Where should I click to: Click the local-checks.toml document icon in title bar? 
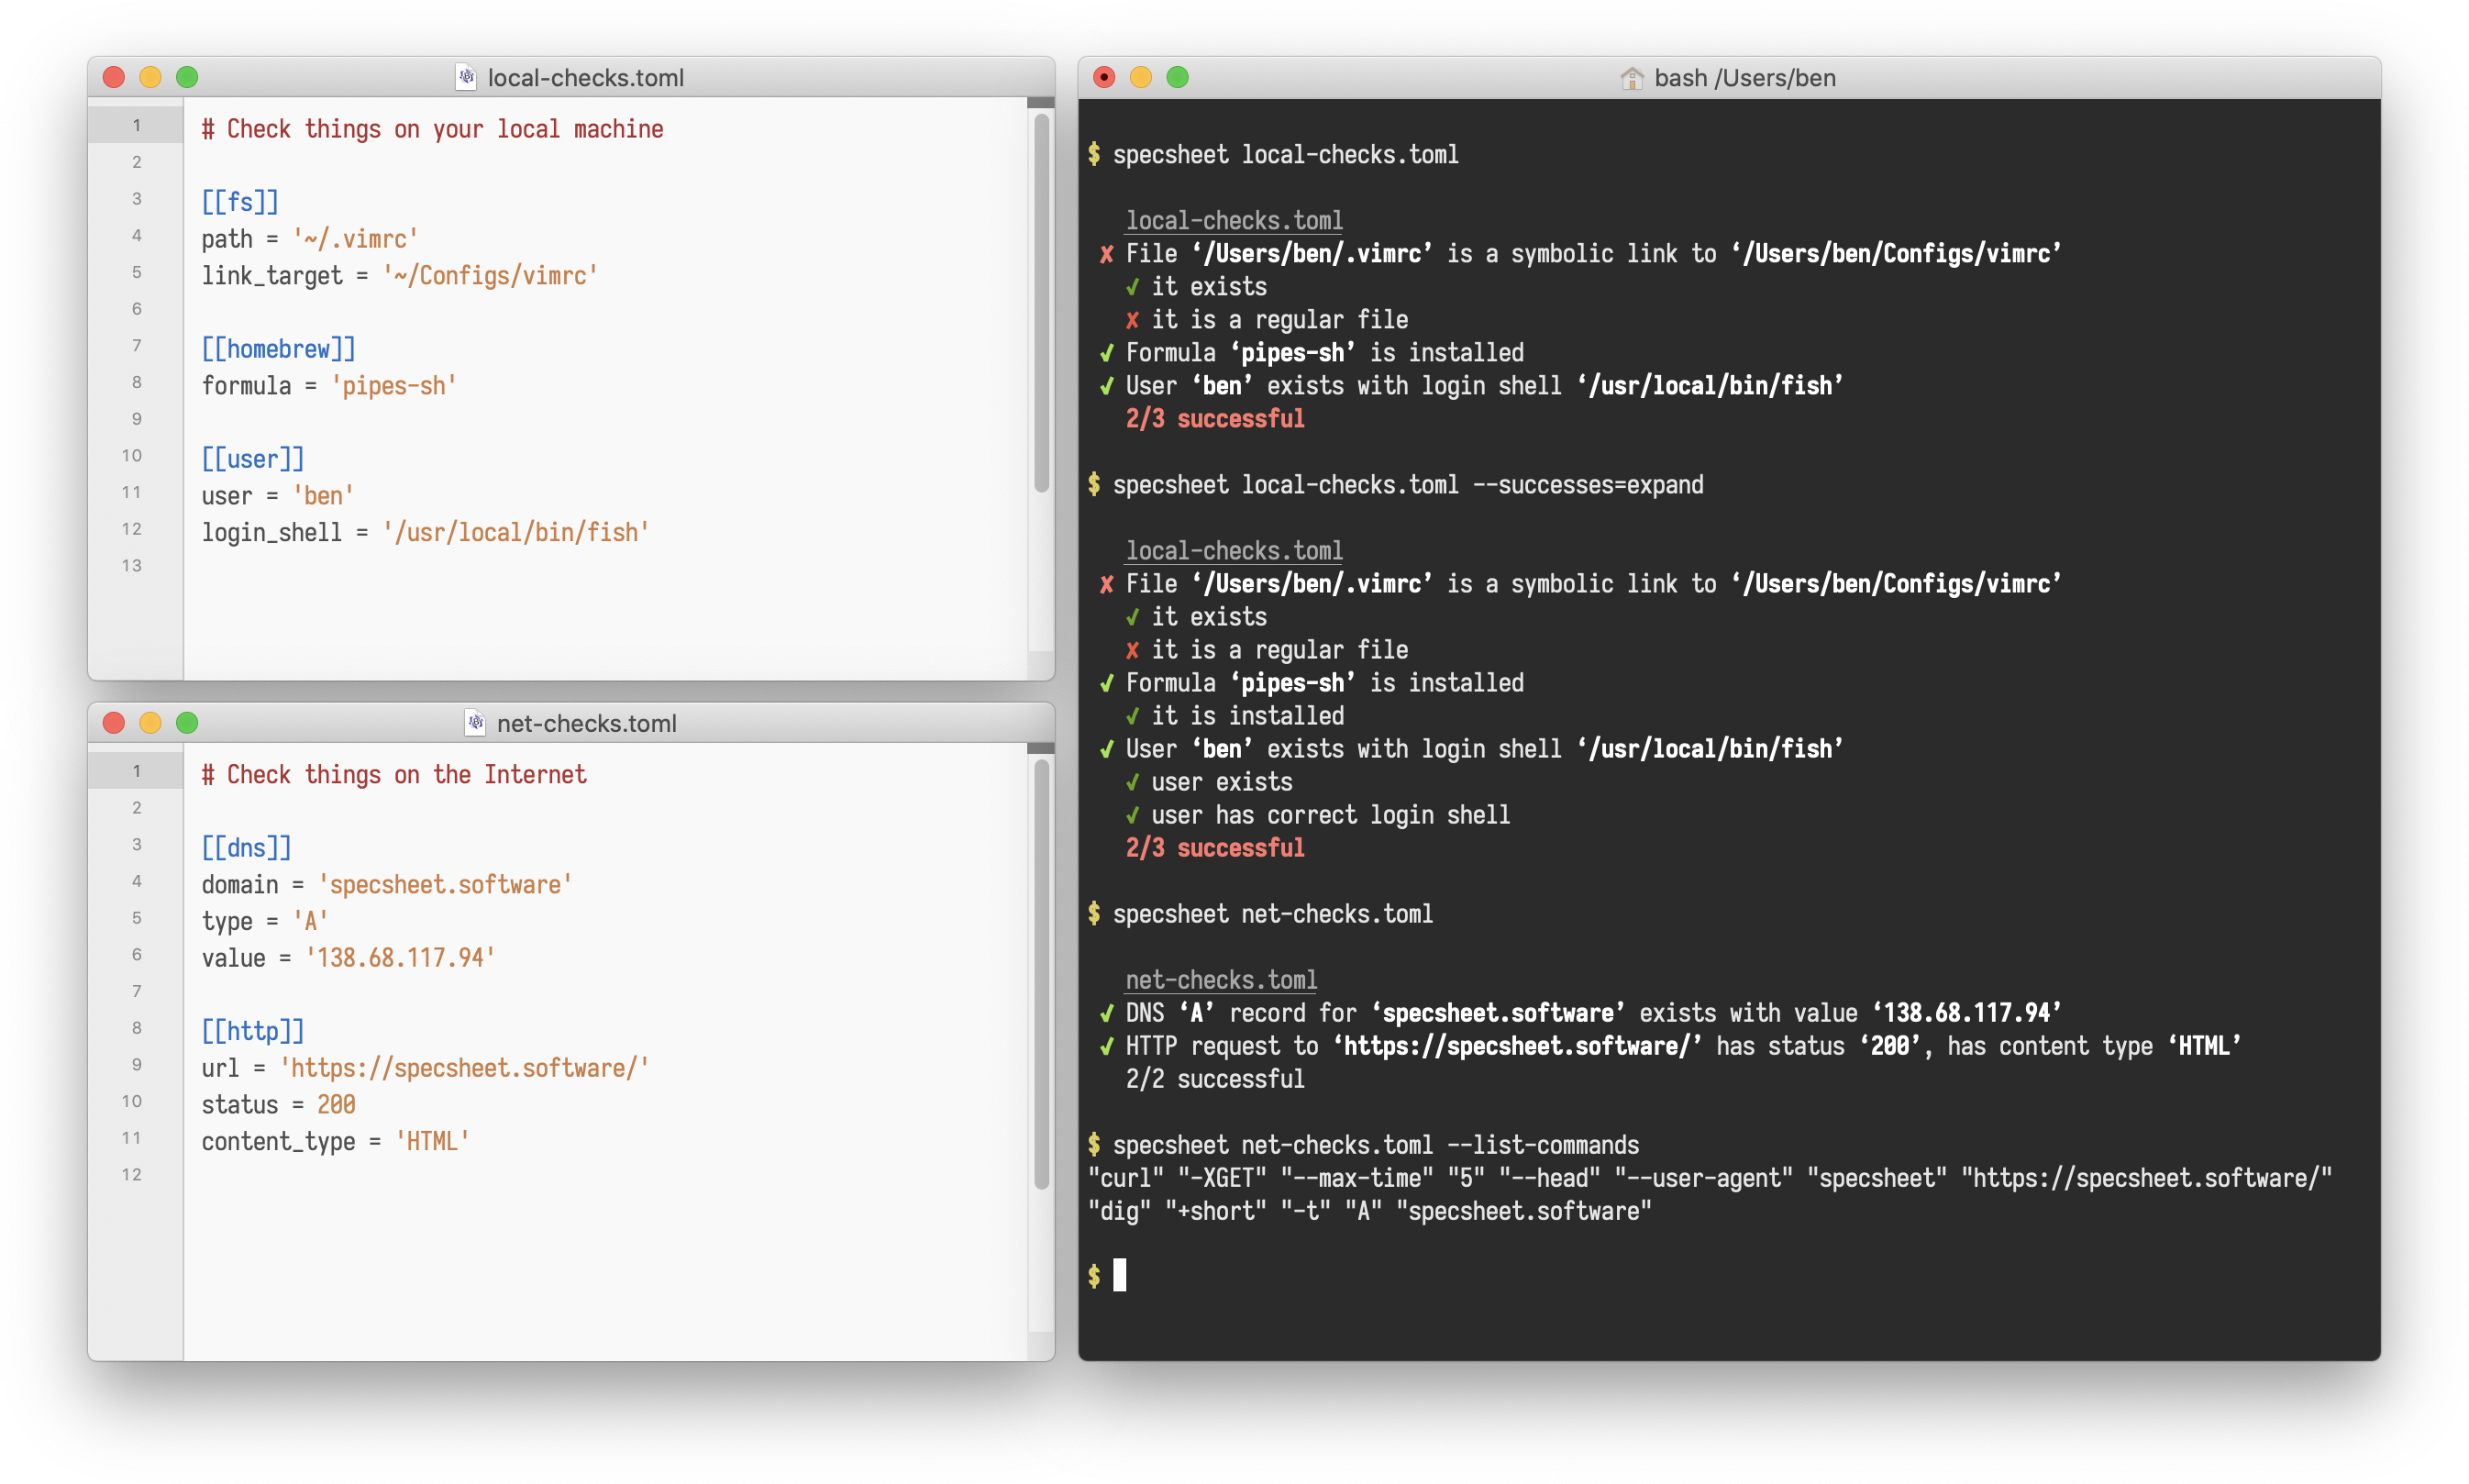pos(466,77)
